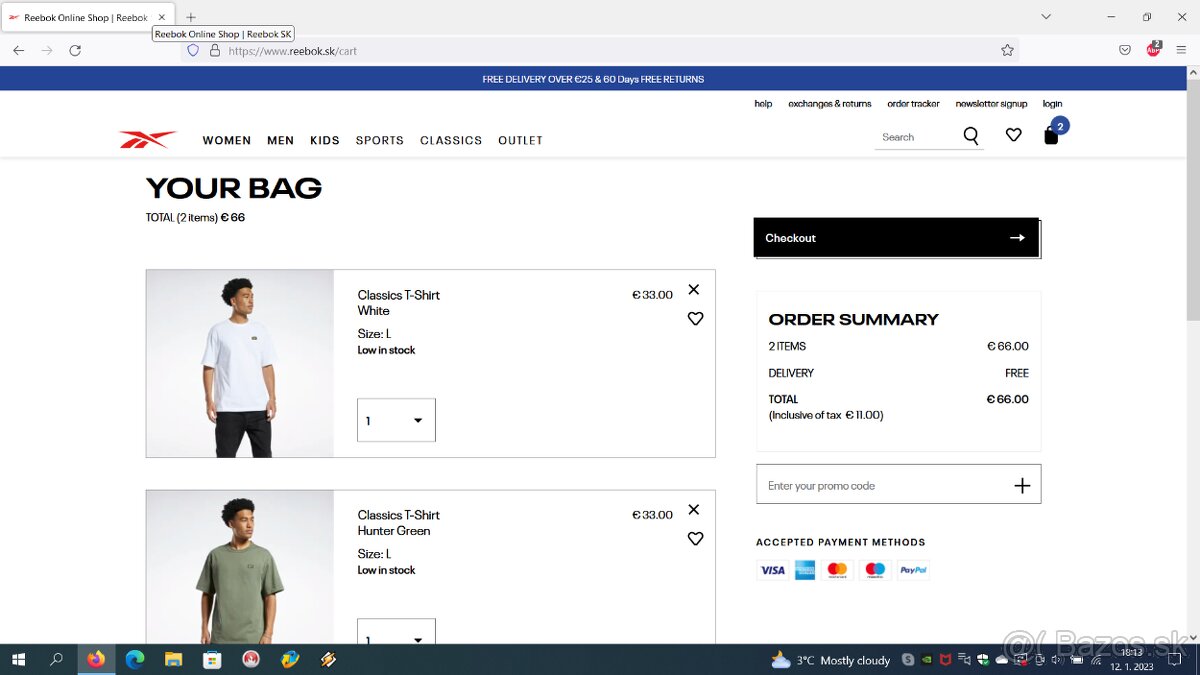Viewport: 1200px width, 675px height.
Task: Click the site padlock icon
Action: click(214, 50)
